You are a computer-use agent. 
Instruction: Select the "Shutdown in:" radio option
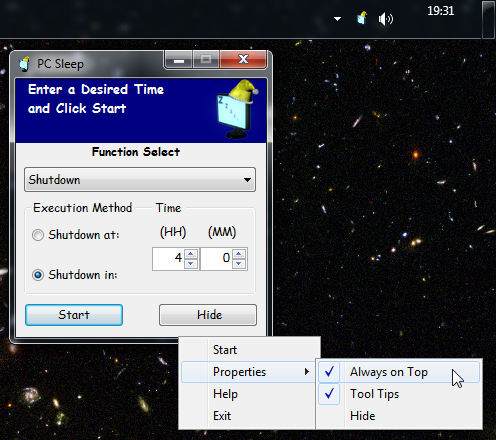[x=38, y=275]
